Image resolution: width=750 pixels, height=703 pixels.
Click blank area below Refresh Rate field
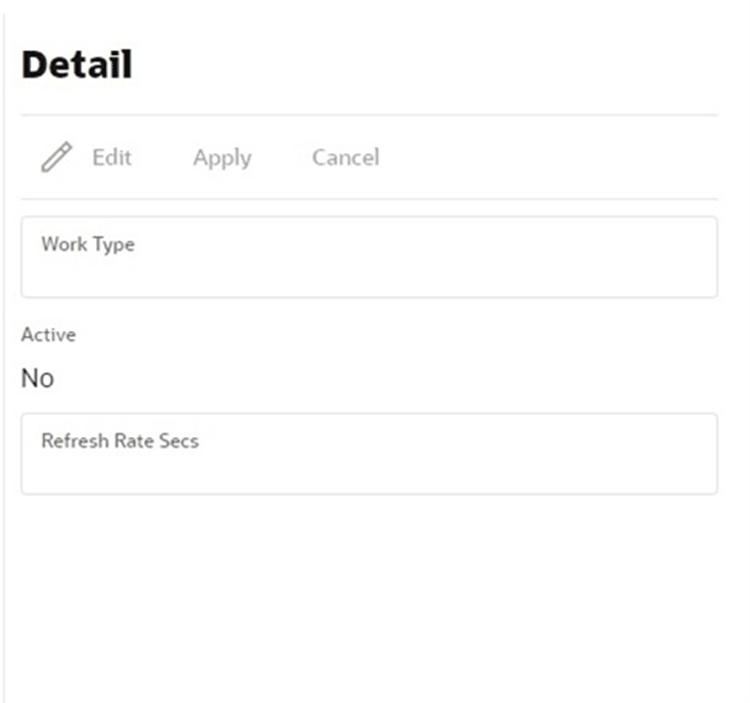tap(369, 598)
